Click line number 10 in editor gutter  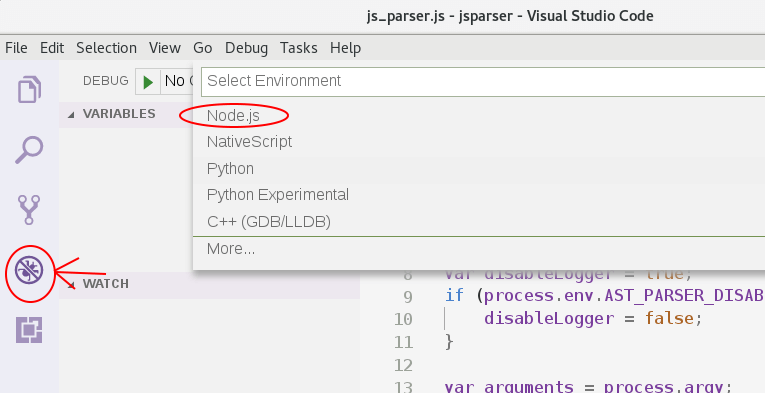[403, 319]
